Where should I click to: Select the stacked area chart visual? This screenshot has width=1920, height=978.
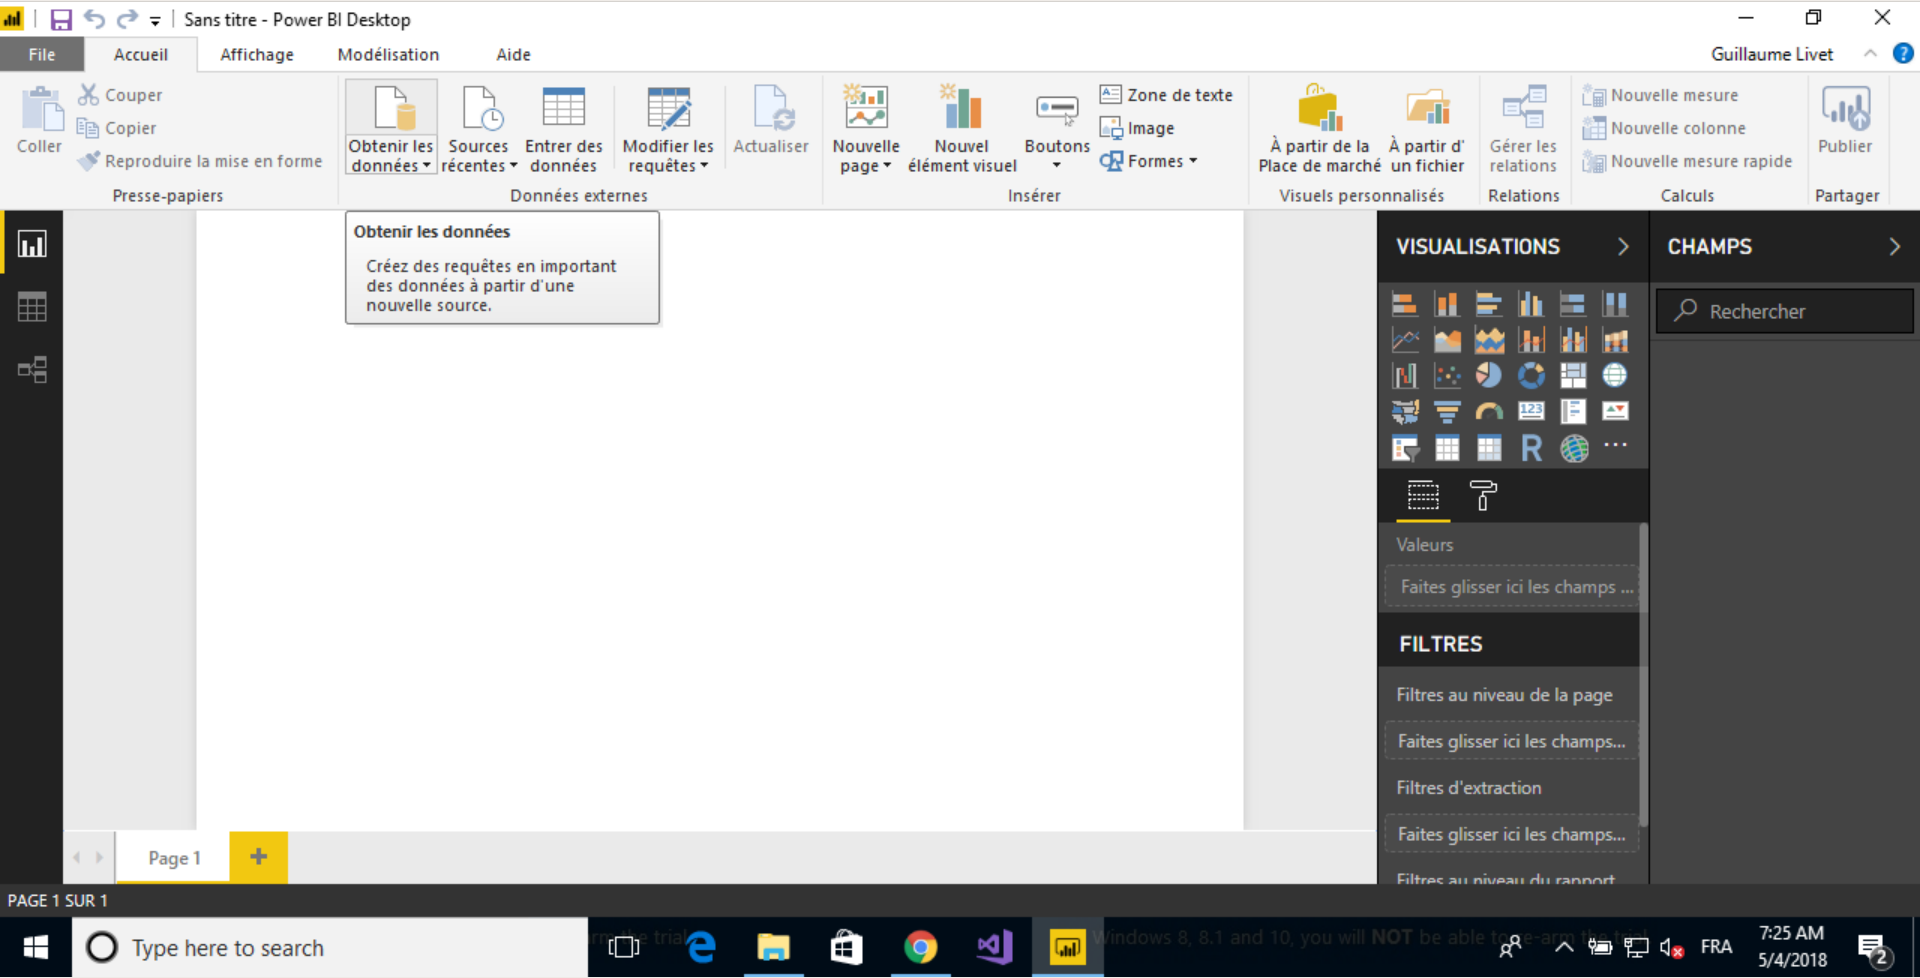pyautogui.click(x=1489, y=340)
